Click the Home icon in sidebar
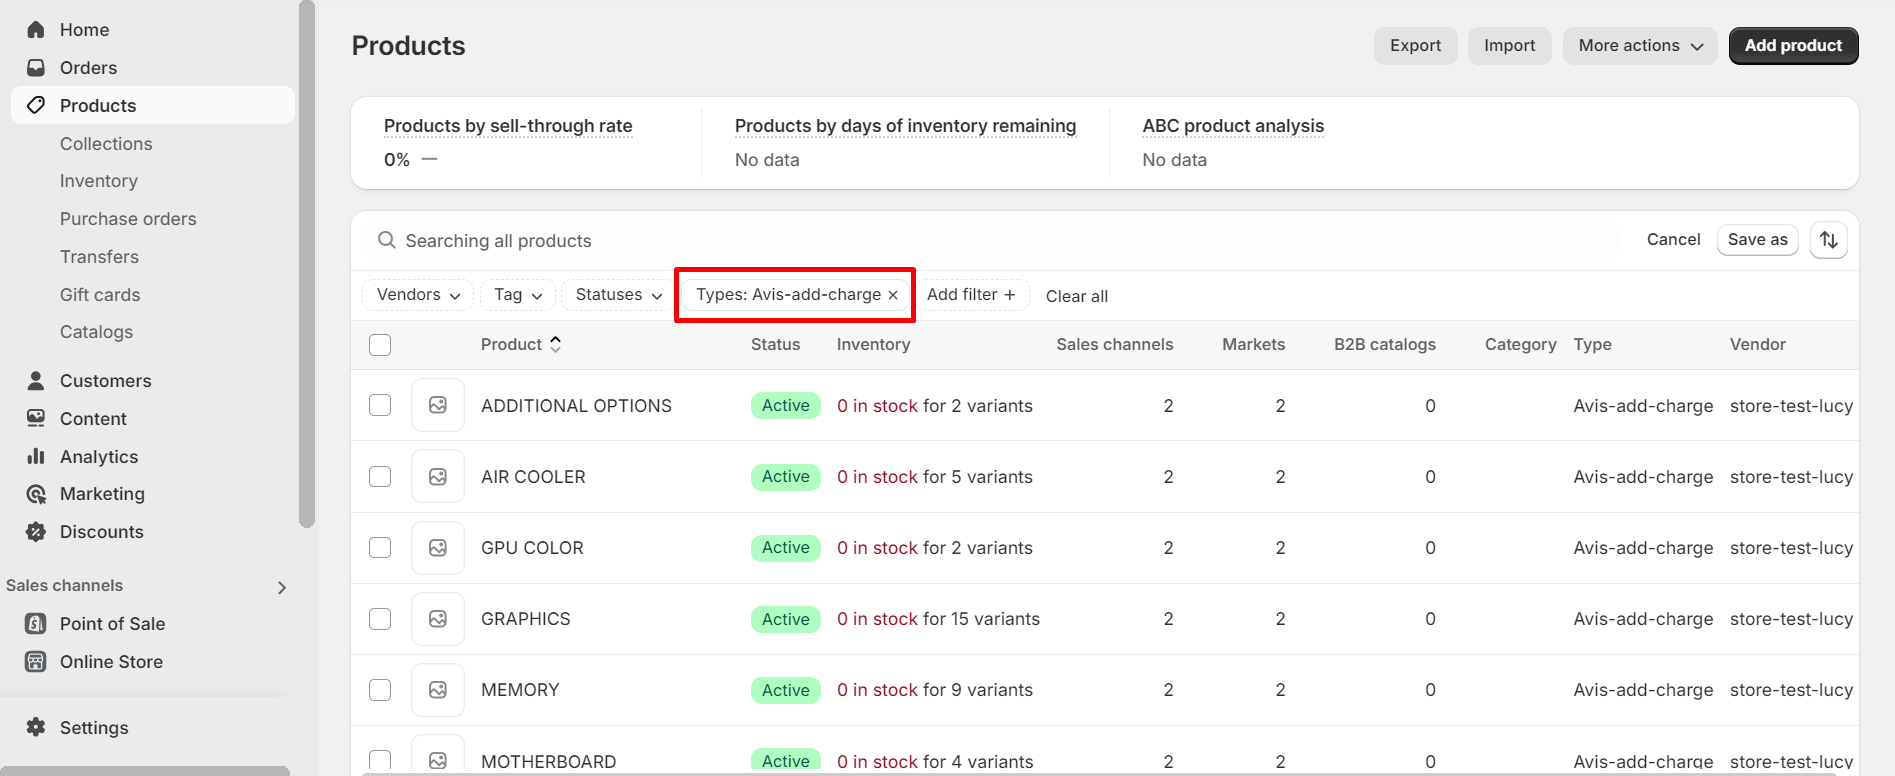Screen dimensions: 1895x776 tap(36, 30)
